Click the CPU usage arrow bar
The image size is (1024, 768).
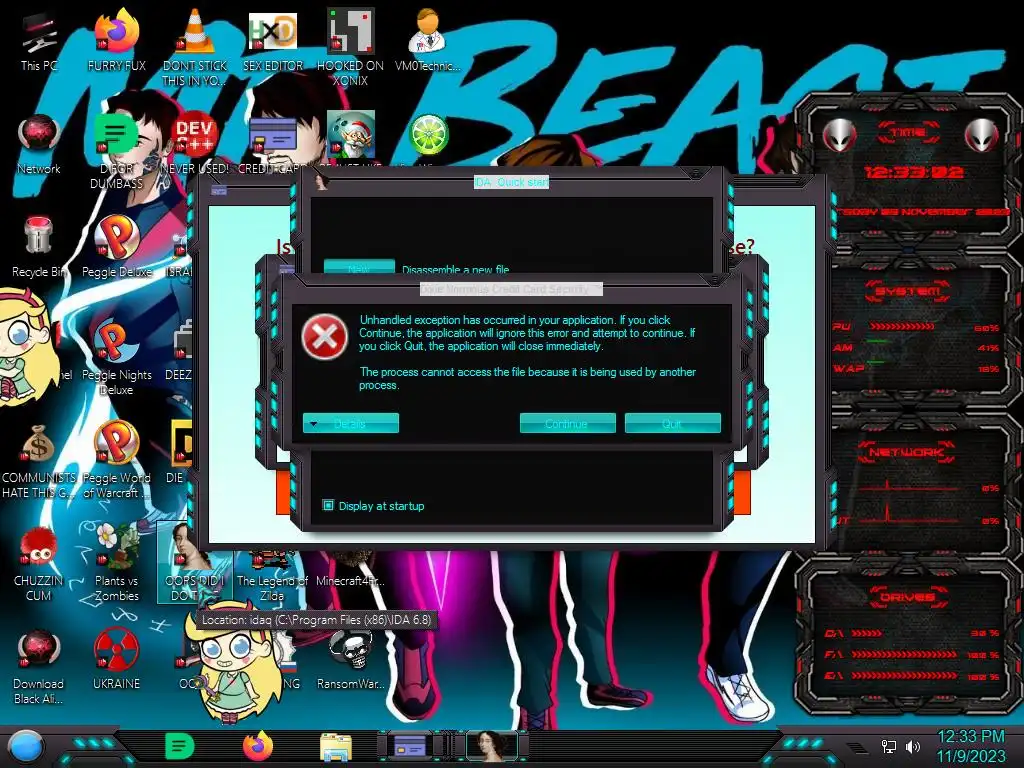[x=901, y=326]
